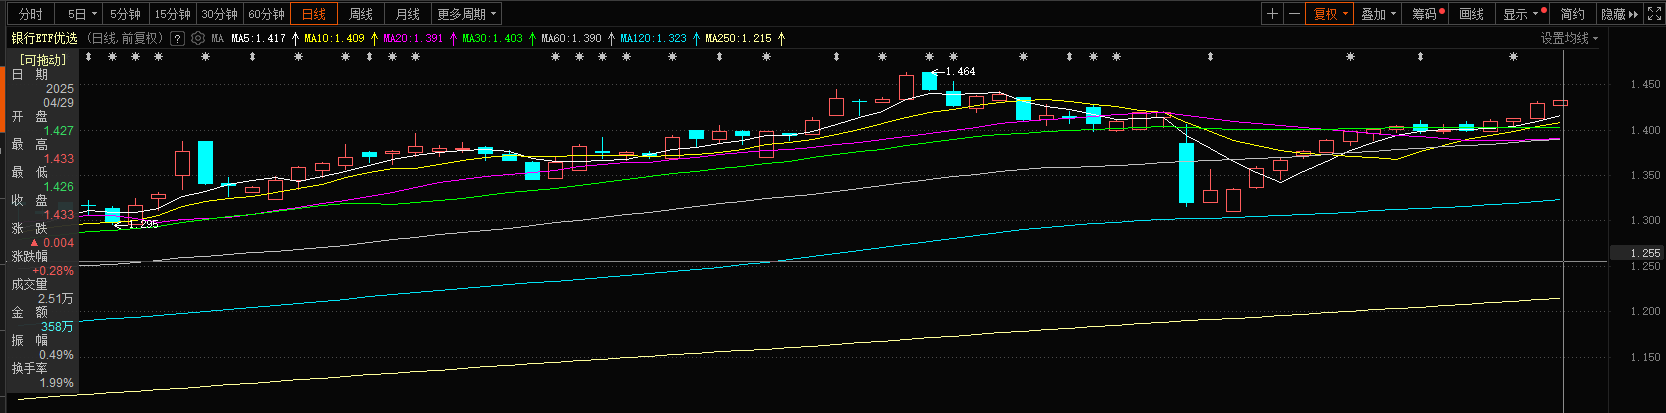1666x413 pixels.
Task: Expand the 设置均线 dropdown
Action: coord(1569,38)
